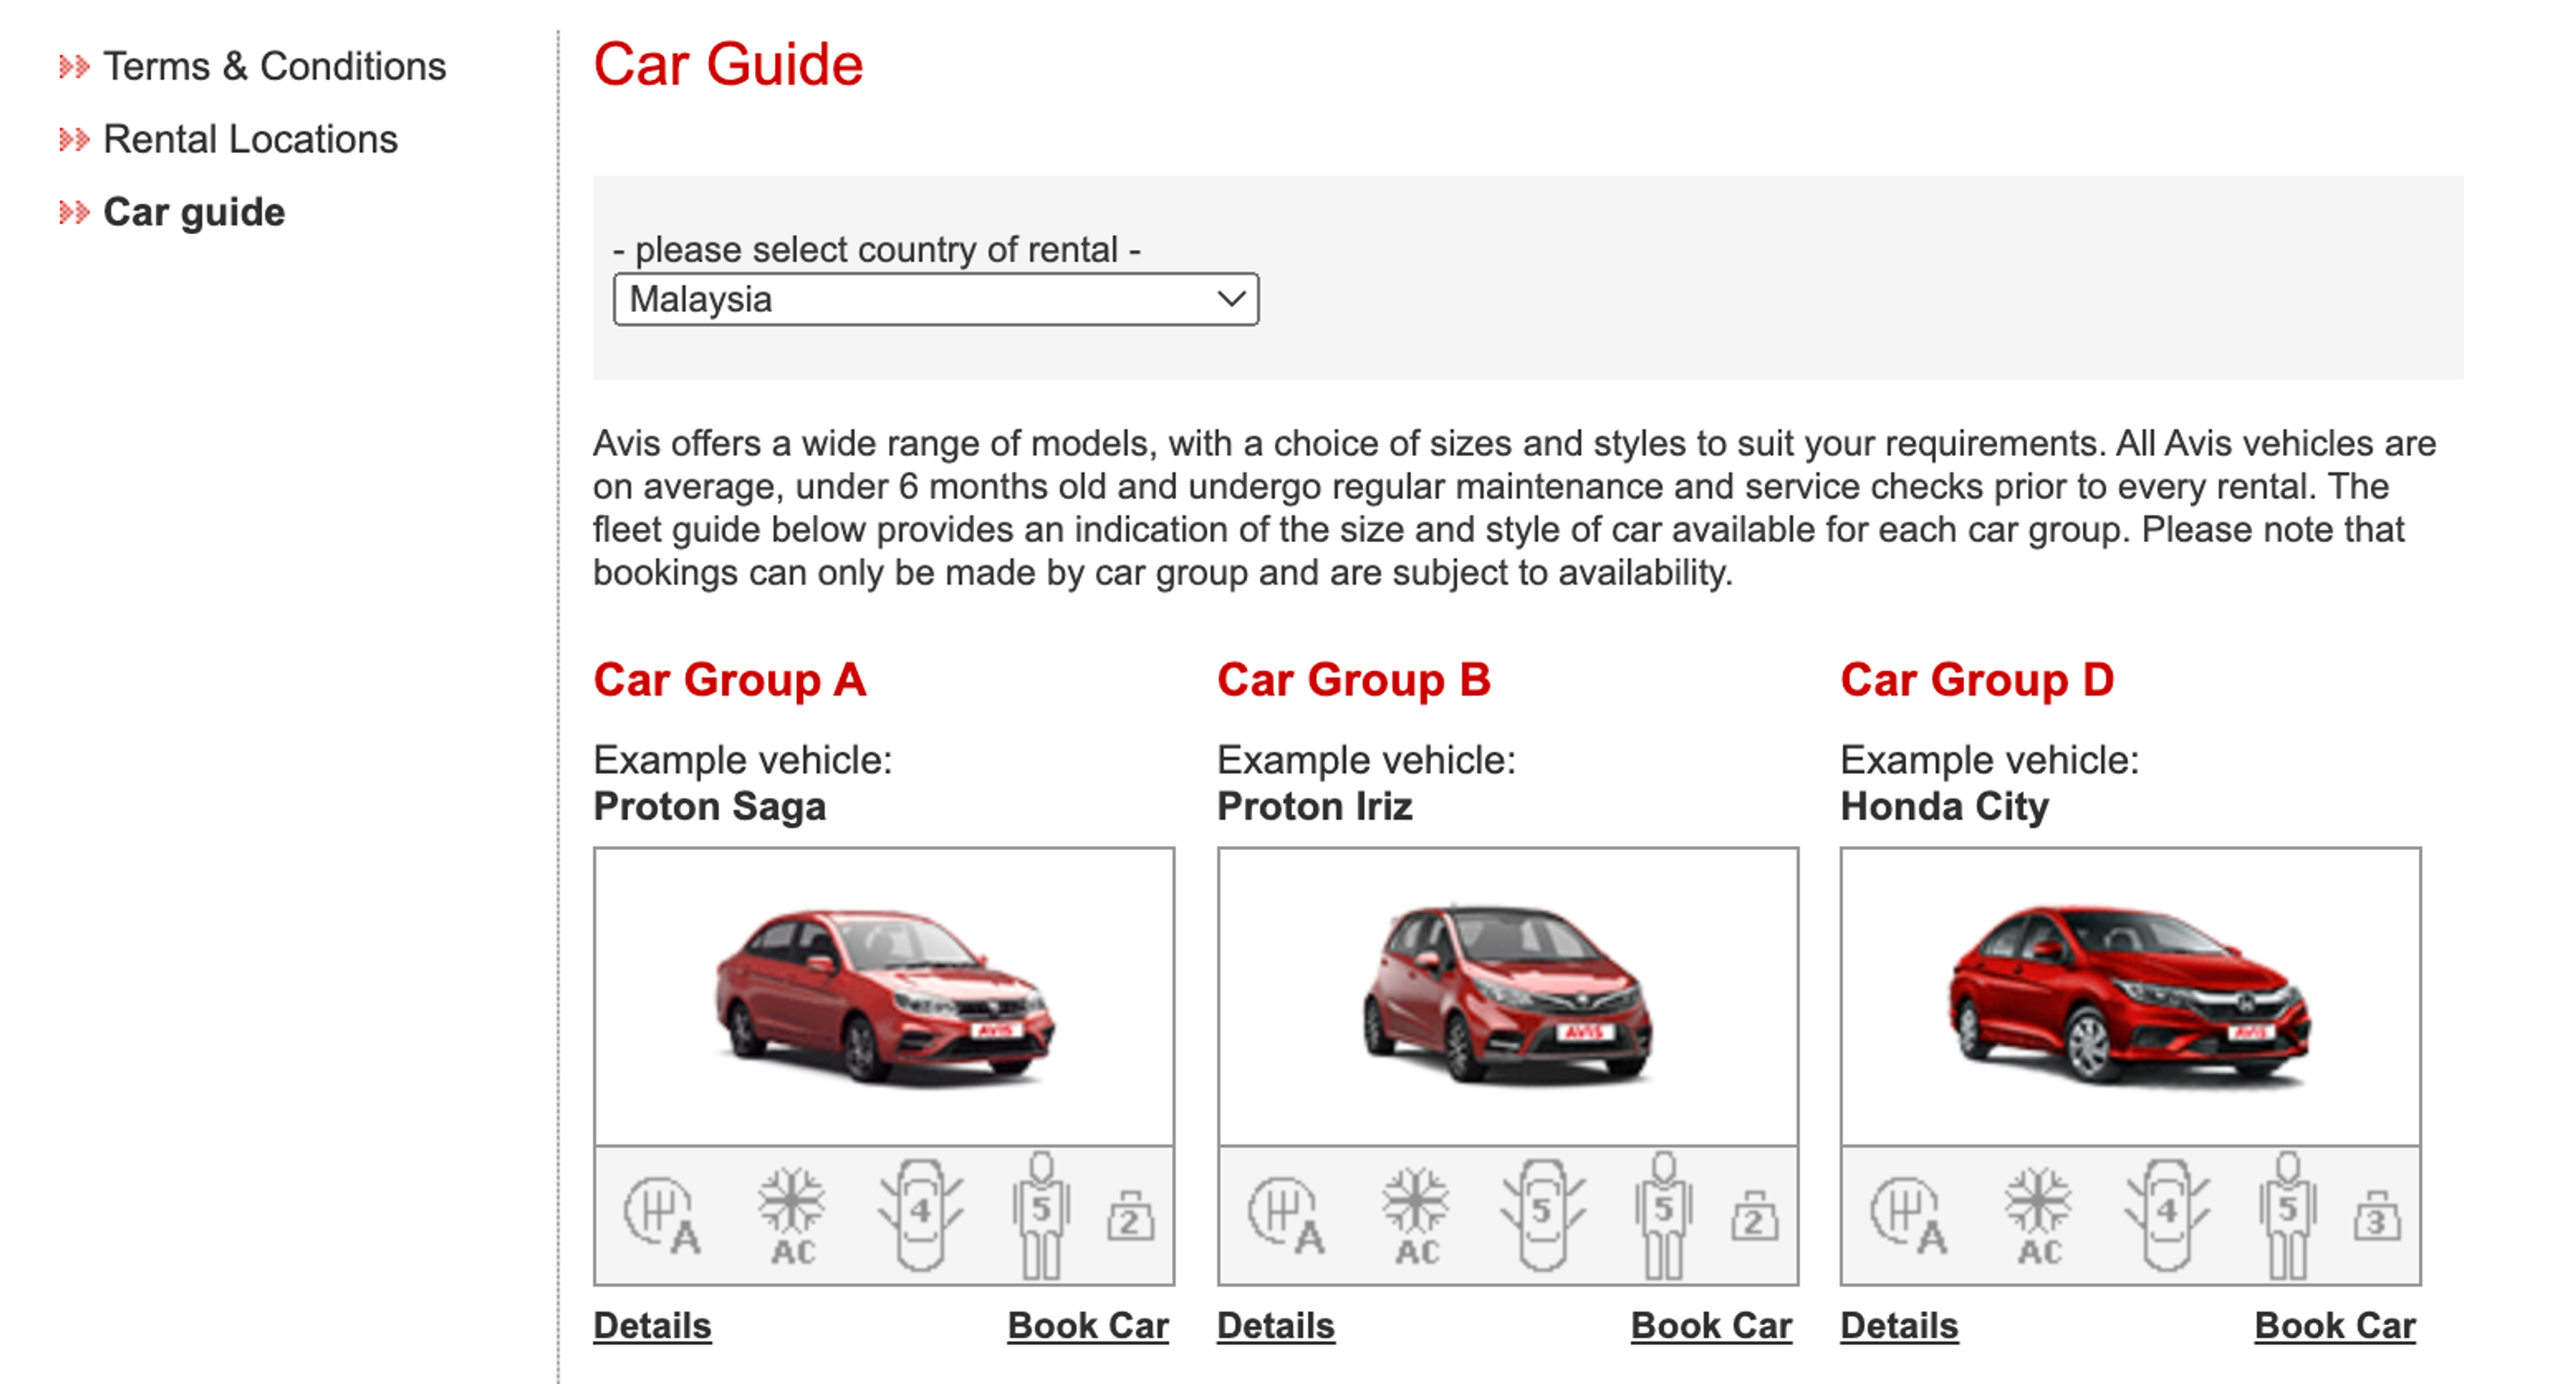Click red arrows beside Terms & Conditions
The image size is (2576, 1384).
[x=74, y=67]
